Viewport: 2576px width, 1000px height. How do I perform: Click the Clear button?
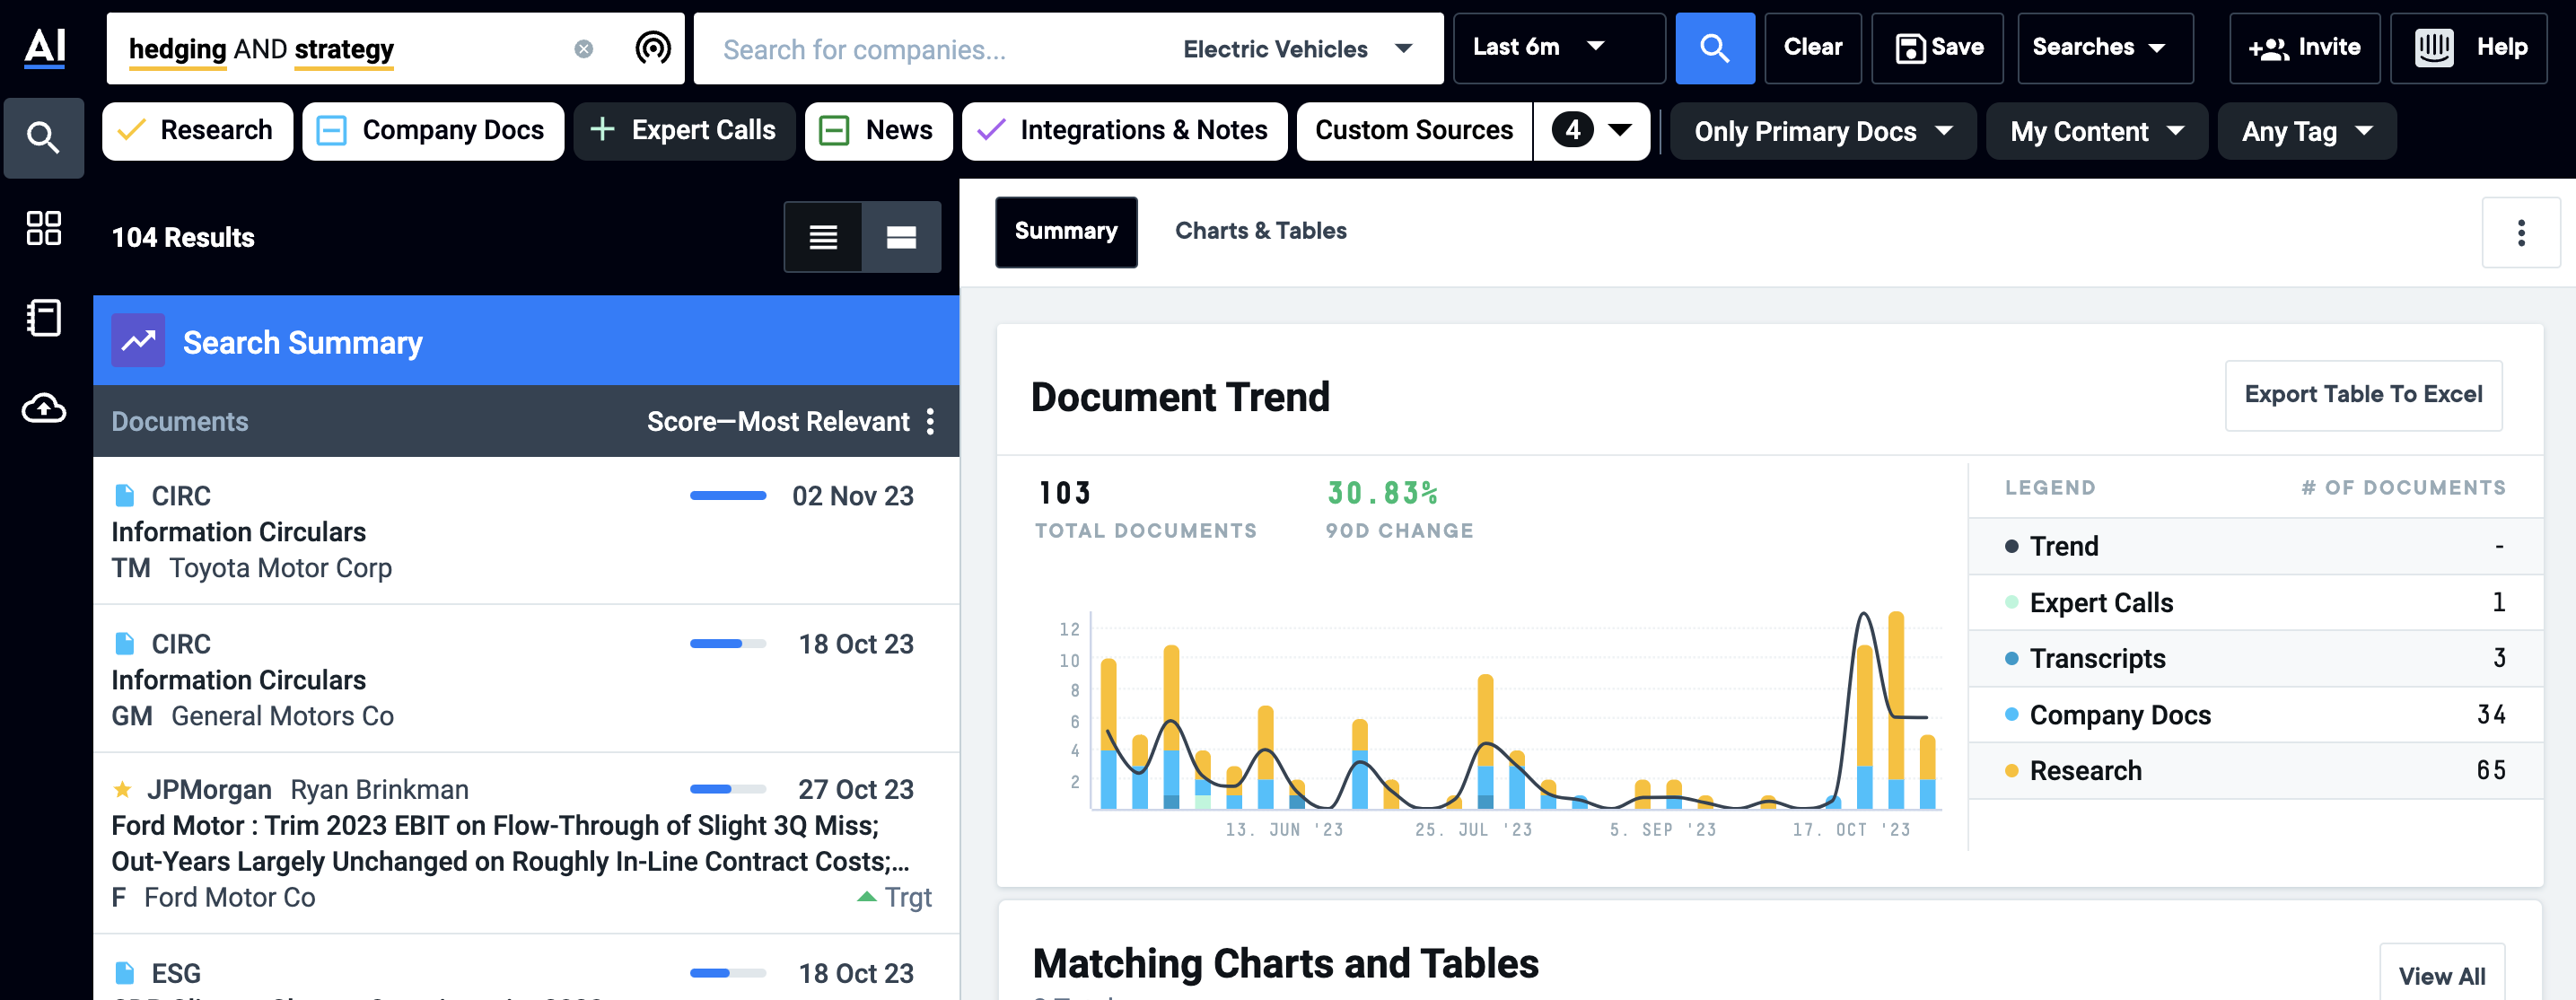click(1812, 48)
